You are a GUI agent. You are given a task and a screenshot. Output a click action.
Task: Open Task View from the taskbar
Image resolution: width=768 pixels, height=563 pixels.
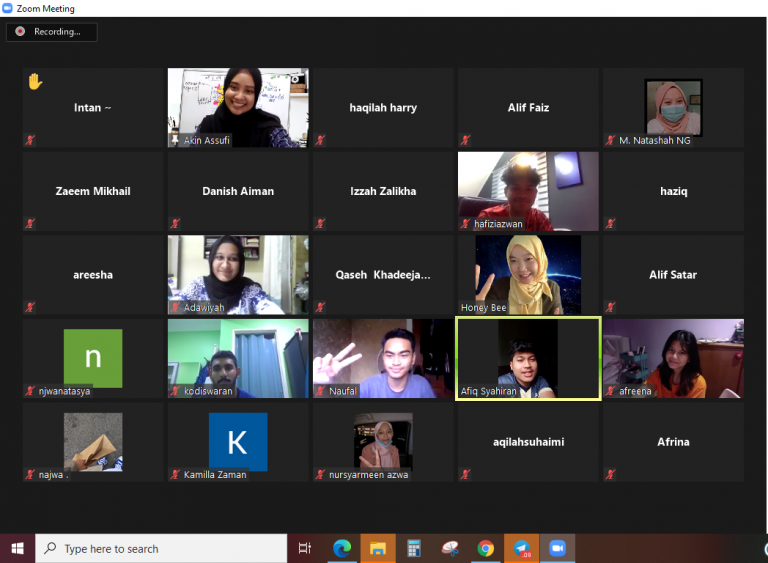(x=305, y=548)
